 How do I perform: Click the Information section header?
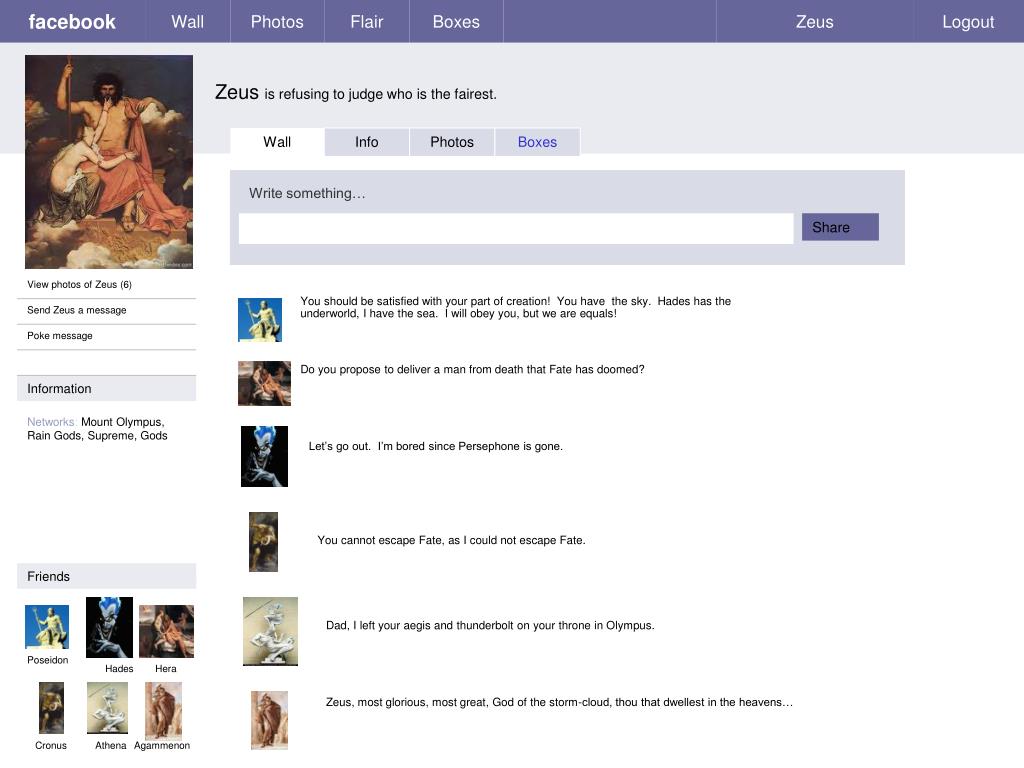click(106, 389)
